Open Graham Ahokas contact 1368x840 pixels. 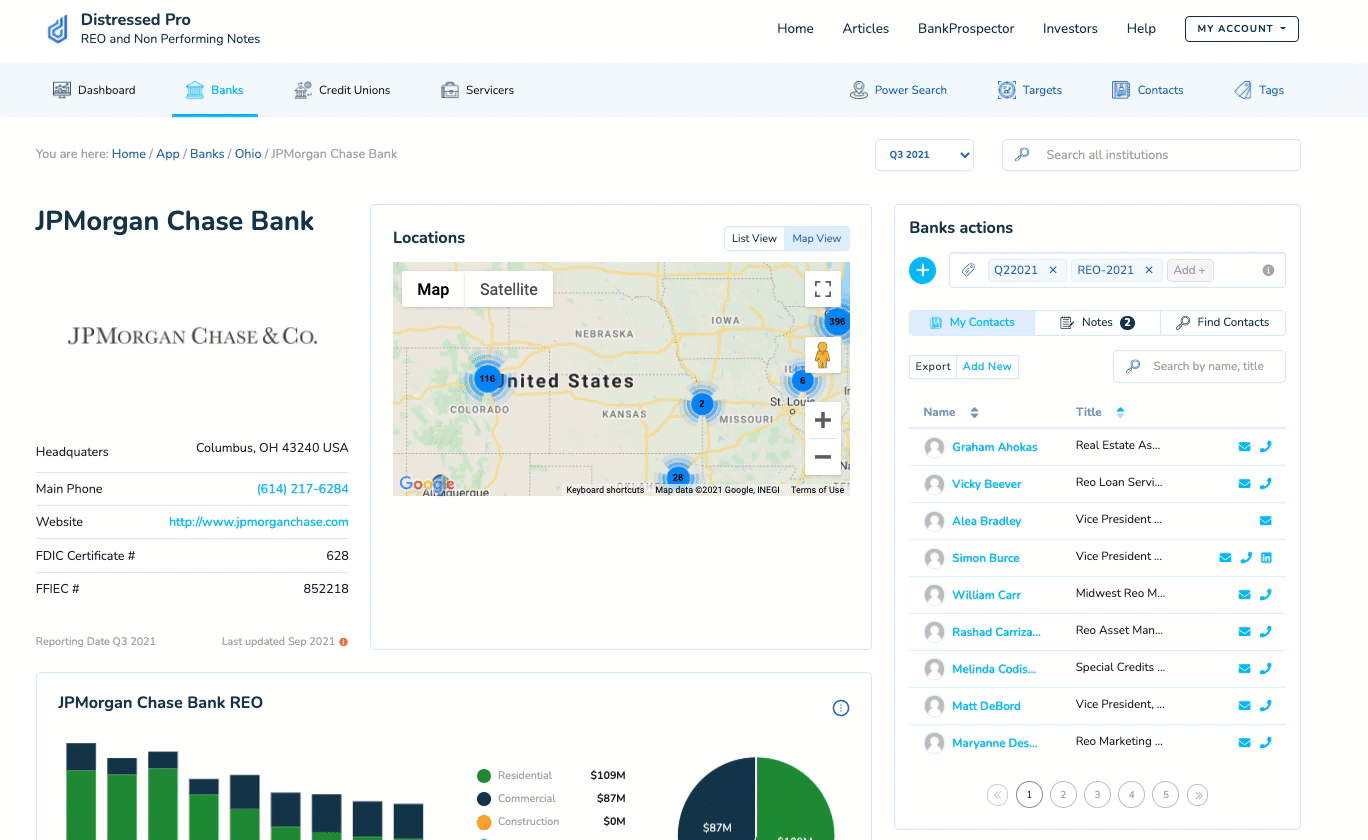tap(995, 447)
